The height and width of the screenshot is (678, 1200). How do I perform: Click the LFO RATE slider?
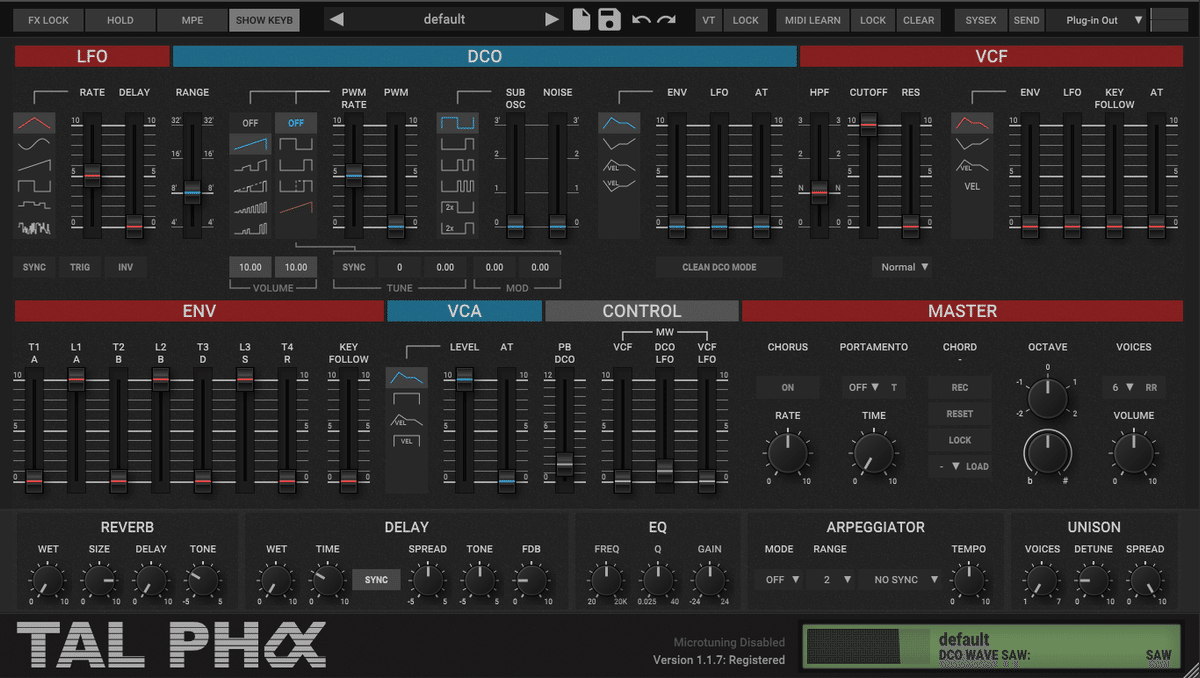pyautogui.click(x=92, y=176)
